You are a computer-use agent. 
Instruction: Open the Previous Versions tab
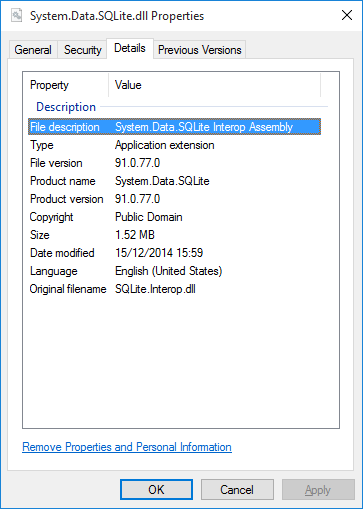click(199, 50)
